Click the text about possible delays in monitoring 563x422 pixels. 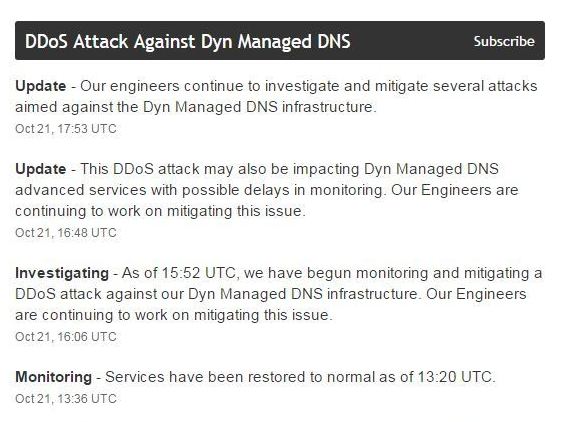267,190
